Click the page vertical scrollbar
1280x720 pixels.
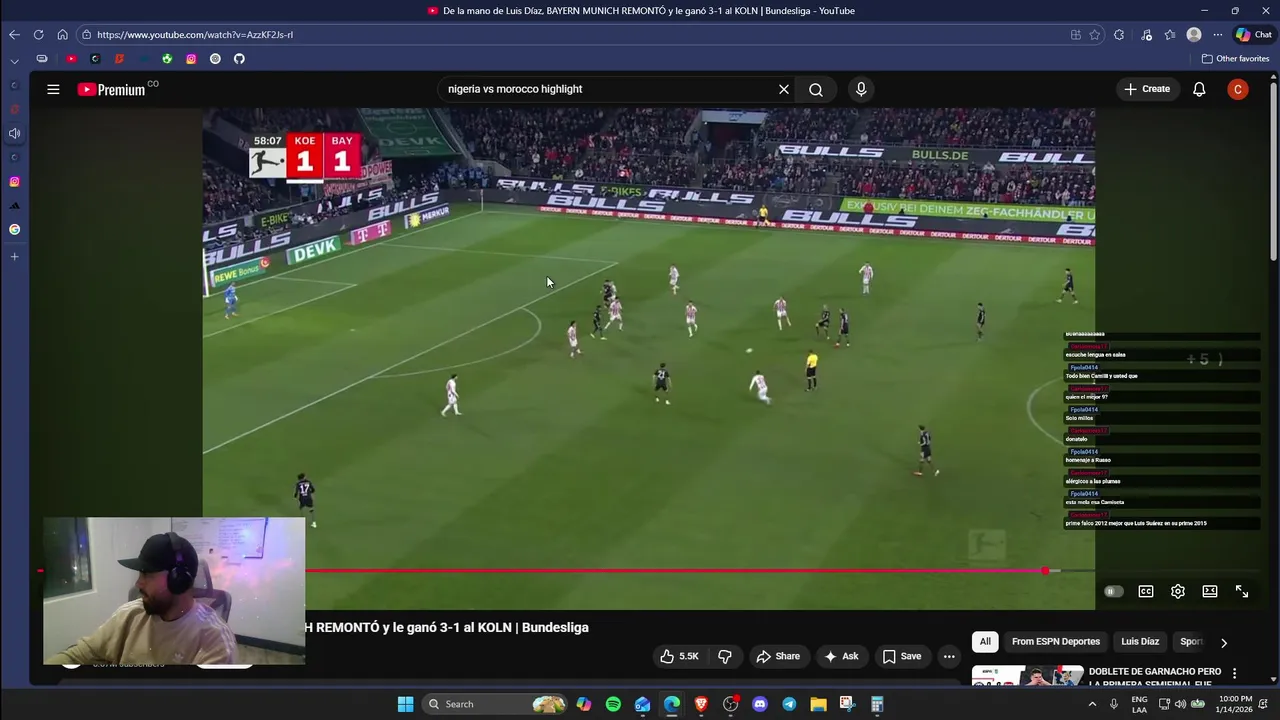click(1273, 170)
